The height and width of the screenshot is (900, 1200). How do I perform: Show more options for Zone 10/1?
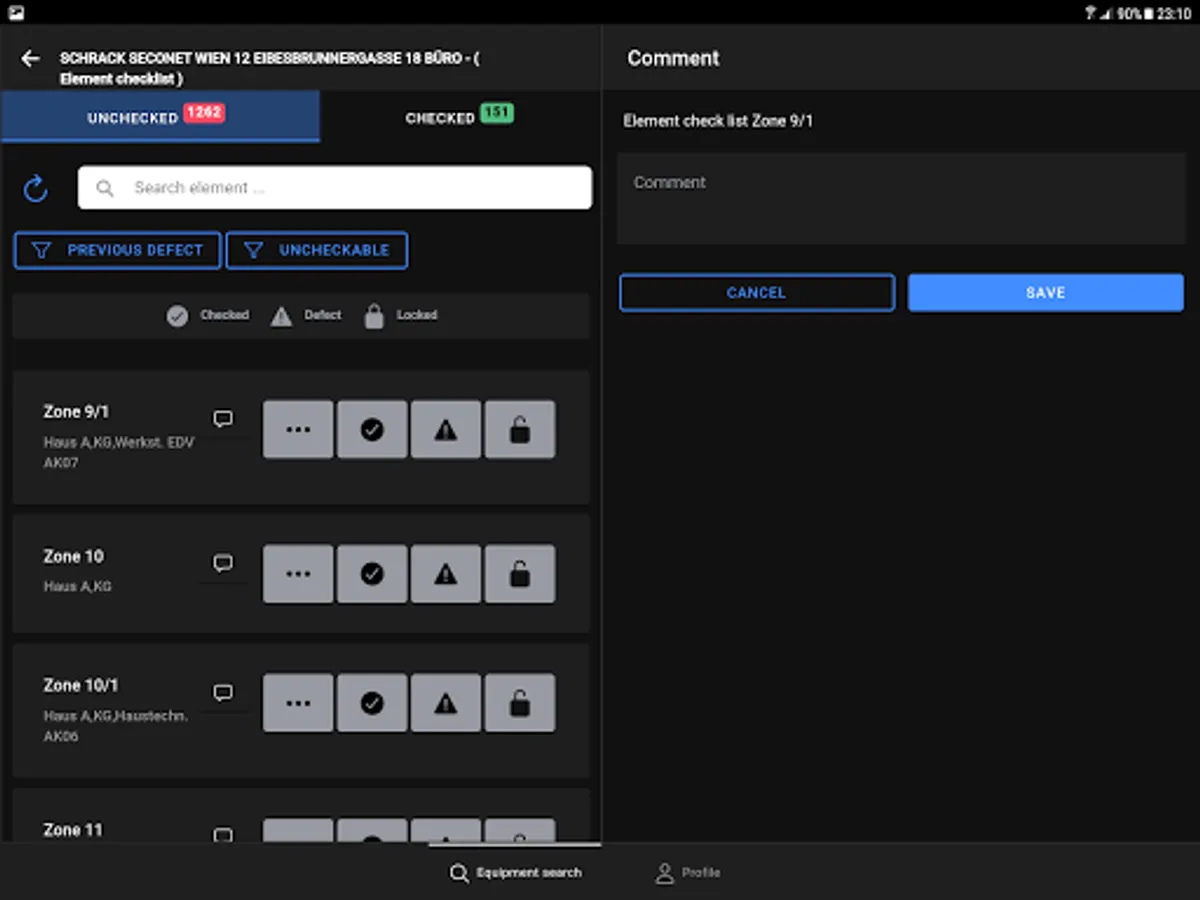pyautogui.click(x=298, y=703)
